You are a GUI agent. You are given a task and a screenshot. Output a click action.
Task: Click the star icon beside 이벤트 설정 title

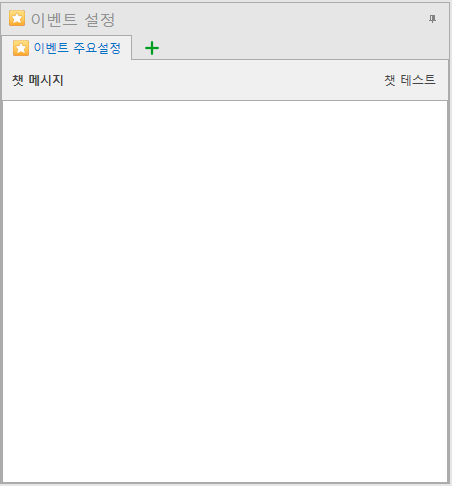pos(17,18)
